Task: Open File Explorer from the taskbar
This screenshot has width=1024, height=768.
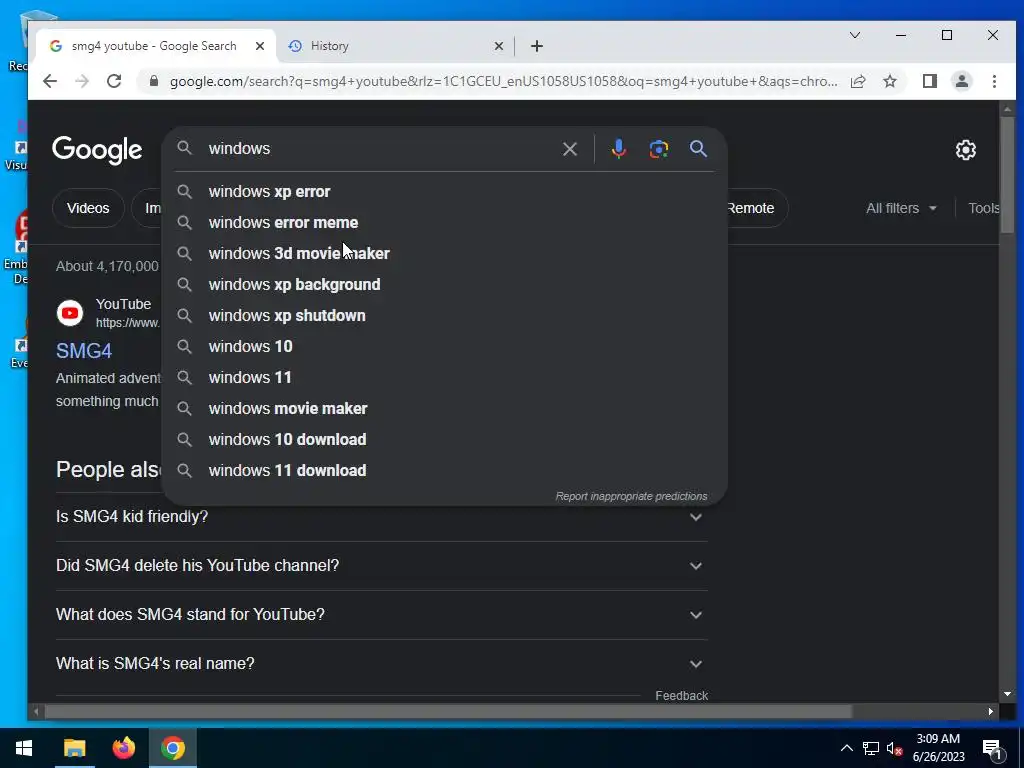Action: 74,748
